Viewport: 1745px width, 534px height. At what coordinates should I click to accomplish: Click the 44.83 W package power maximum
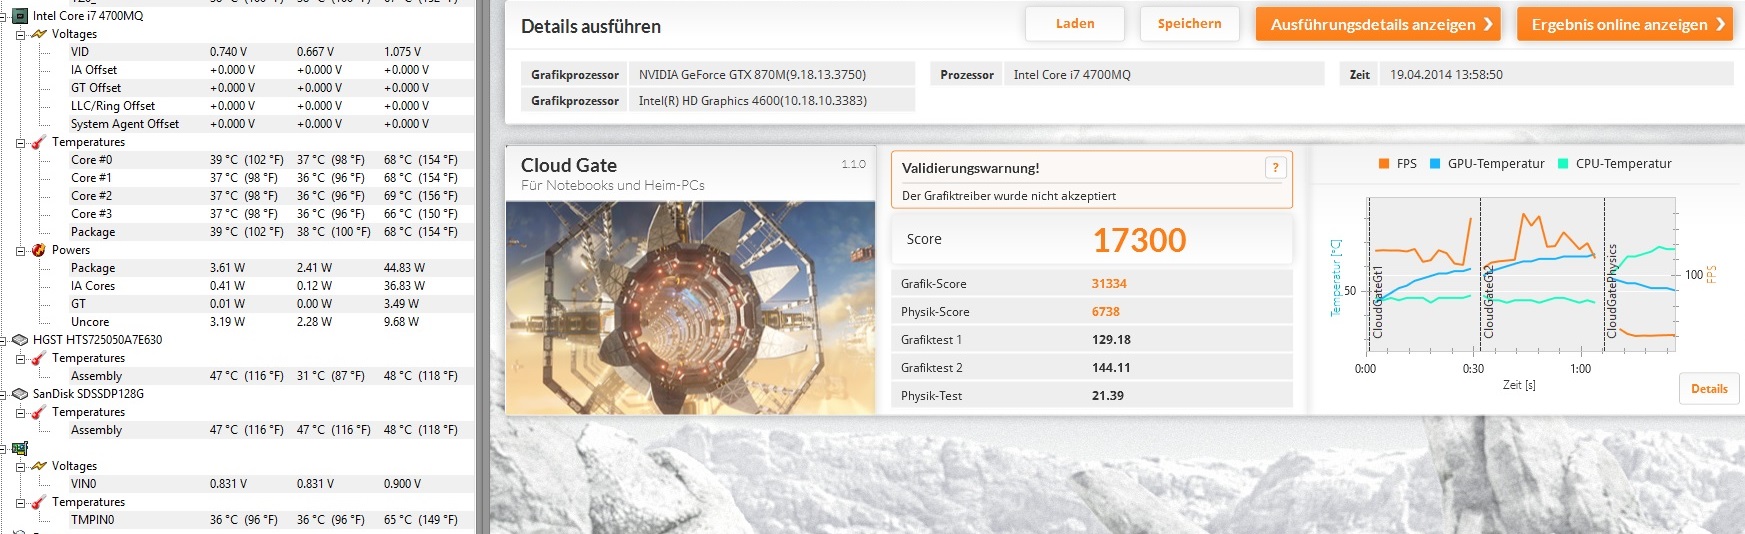coord(404,268)
